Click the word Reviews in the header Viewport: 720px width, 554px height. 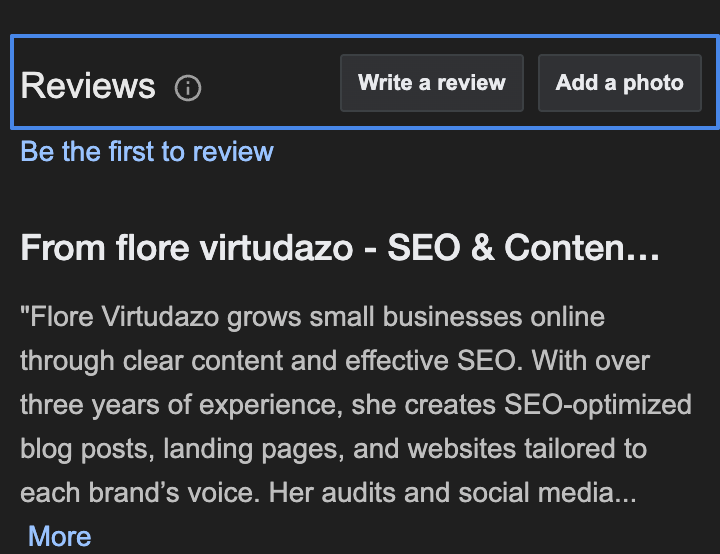click(x=88, y=86)
